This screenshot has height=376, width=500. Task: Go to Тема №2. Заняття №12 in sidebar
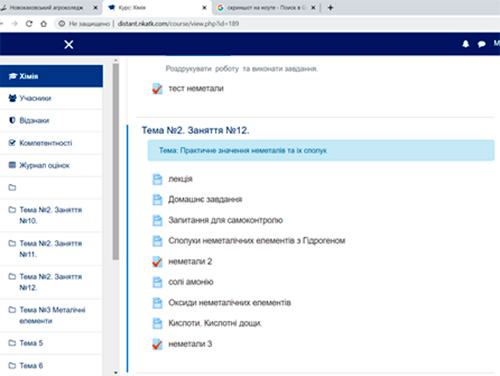[x=51, y=282]
